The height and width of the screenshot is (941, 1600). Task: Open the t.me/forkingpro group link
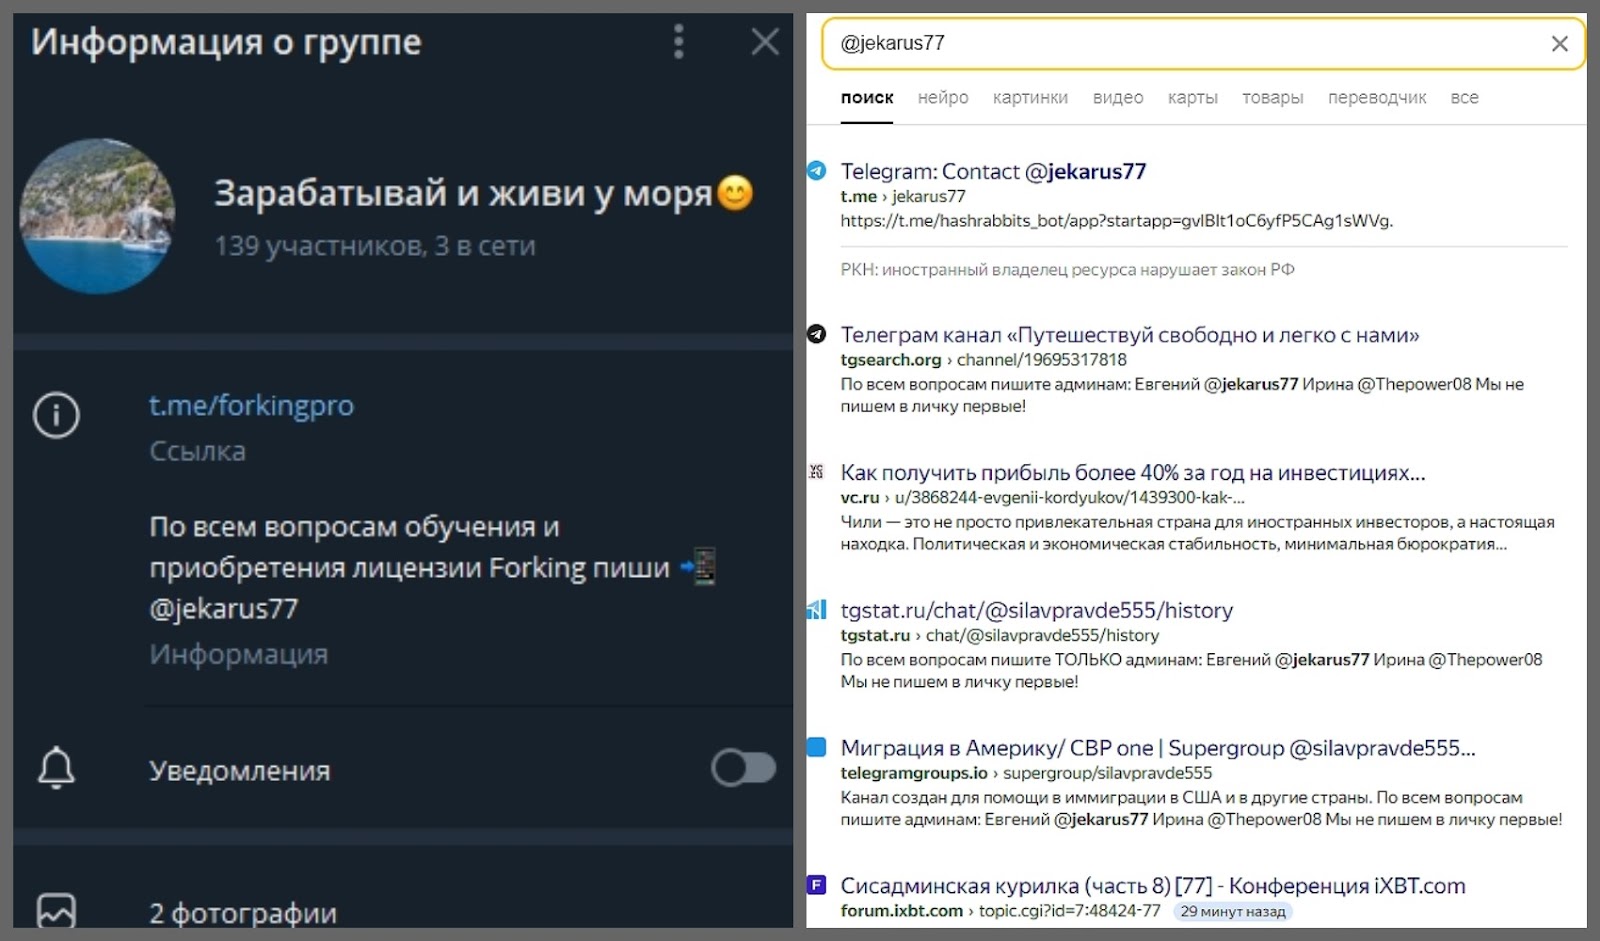(251, 406)
